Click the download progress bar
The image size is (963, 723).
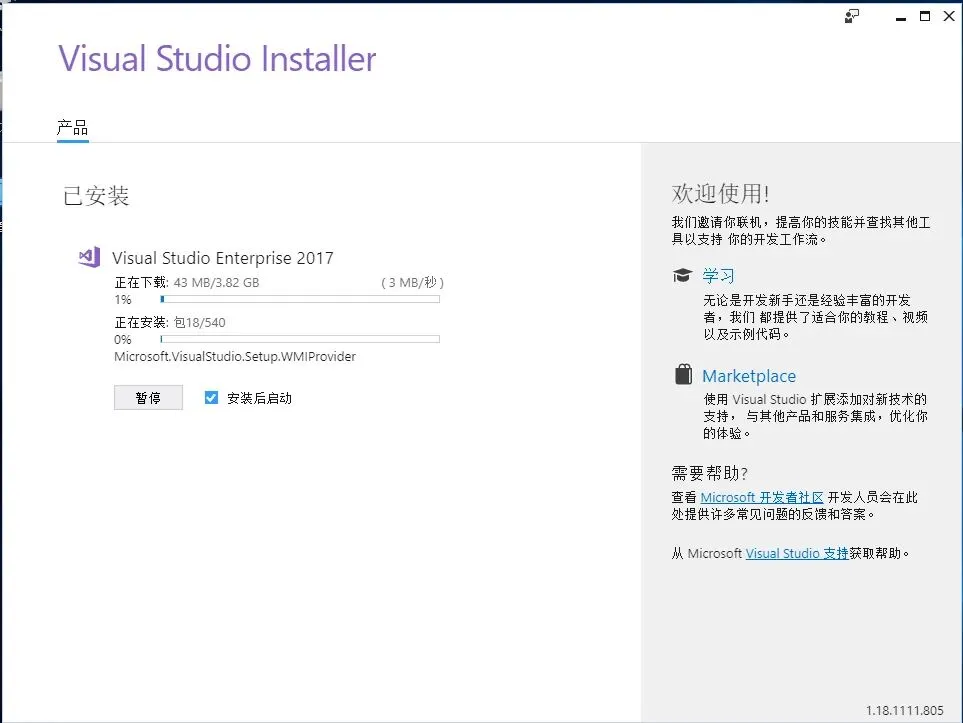(x=300, y=299)
